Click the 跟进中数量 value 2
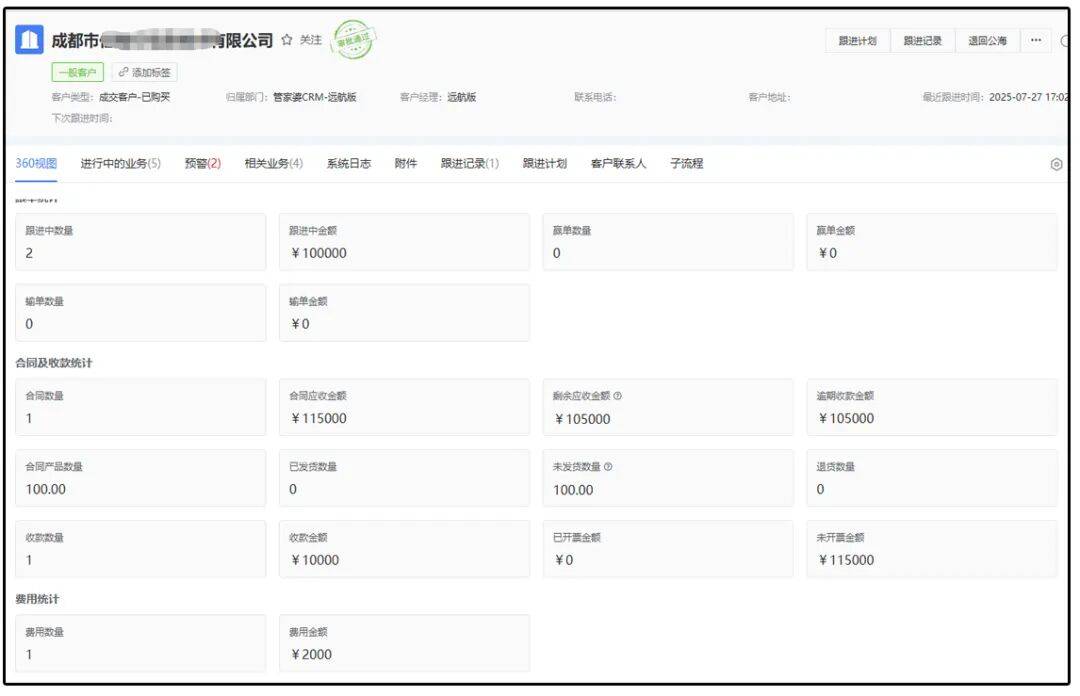Image resolution: width=1080 pixels, height=696 pixels. pos(29,253)
